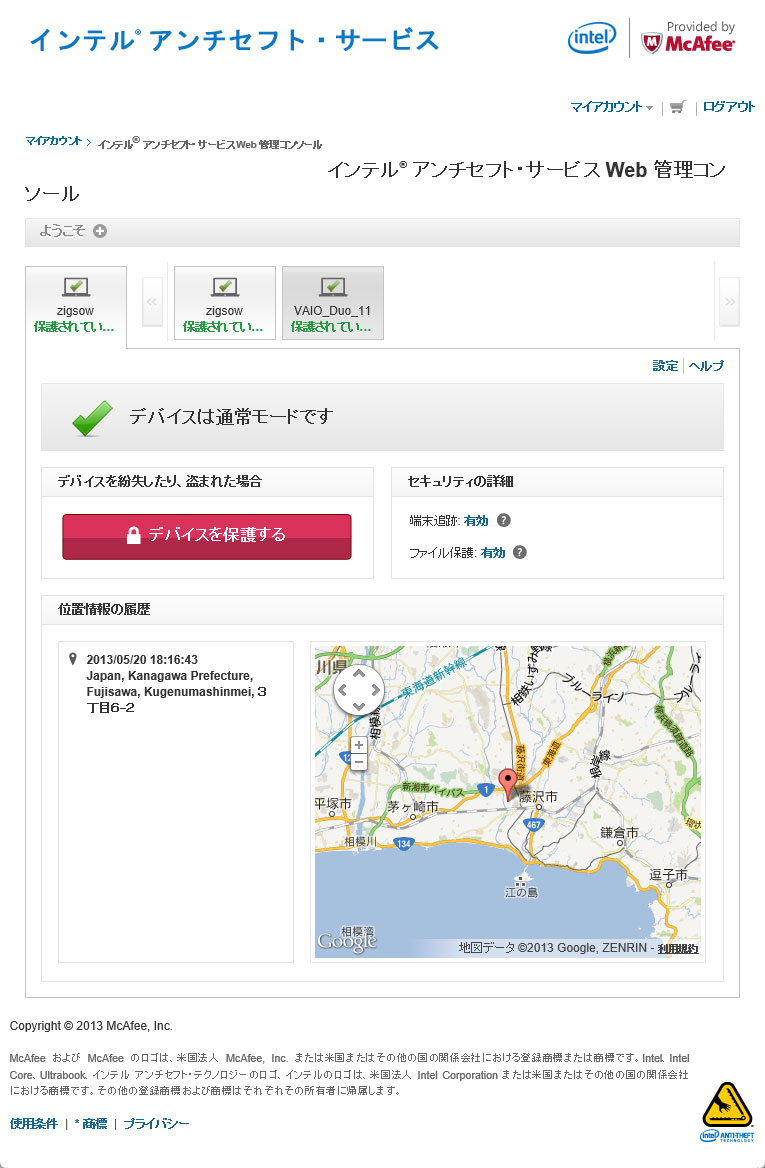Click the location pin icon in history list
Viewport: 765px width, 1168px height.
pyautogui.click(x=72, y=659)
